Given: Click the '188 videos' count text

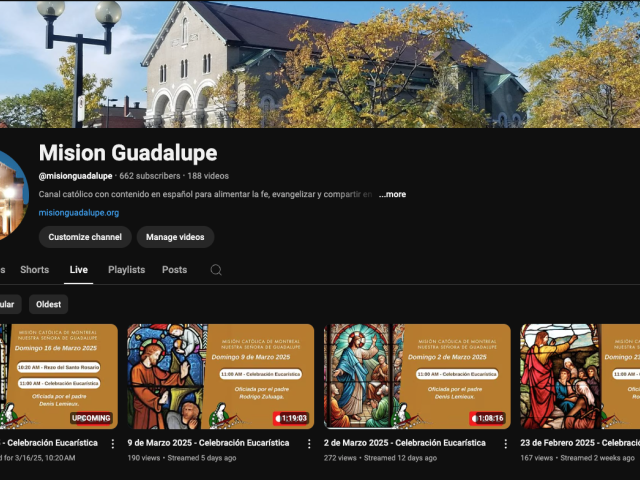Looking at the screenshot, I should point(208,176).
